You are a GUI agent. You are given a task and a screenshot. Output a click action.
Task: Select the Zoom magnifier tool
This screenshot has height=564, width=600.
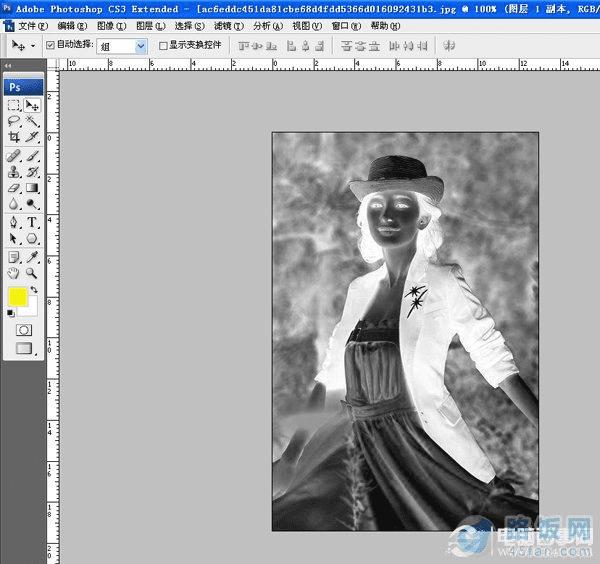tap(32, 272)
